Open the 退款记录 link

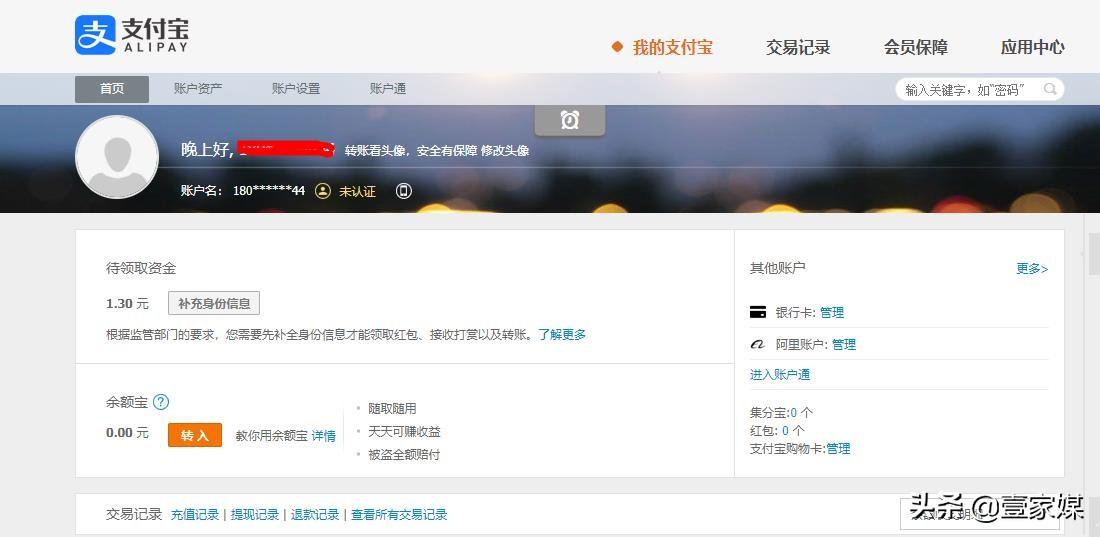pyautogui.click(x=316, y=515)
